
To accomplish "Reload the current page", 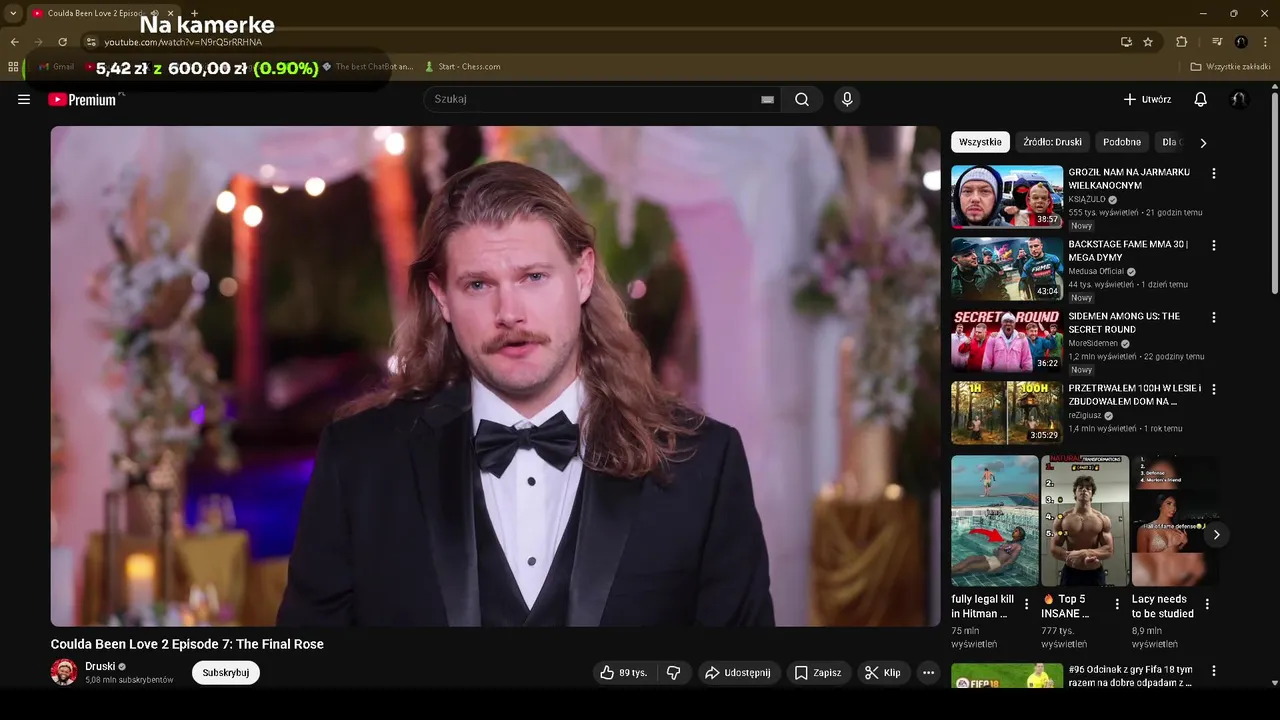I will pyautogui.click(x=62, y=42).
